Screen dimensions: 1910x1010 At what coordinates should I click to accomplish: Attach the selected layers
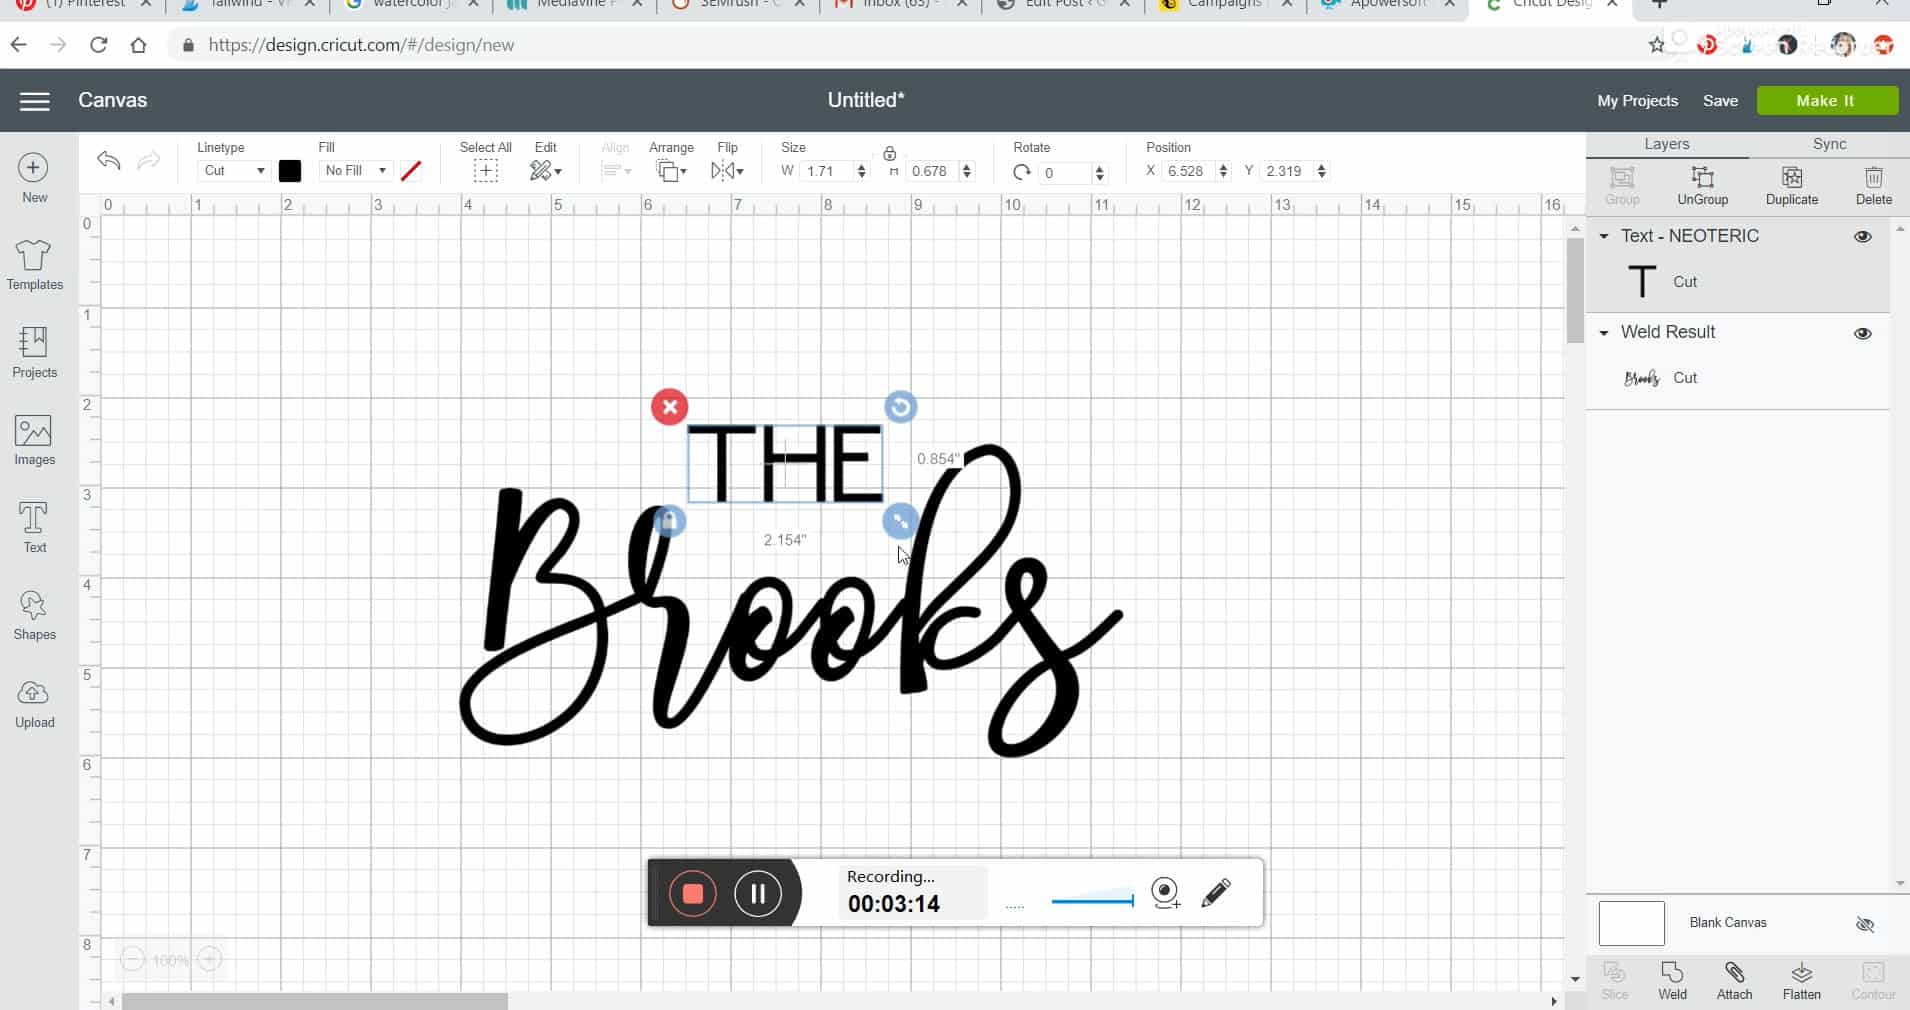[x=1734, y=980]
